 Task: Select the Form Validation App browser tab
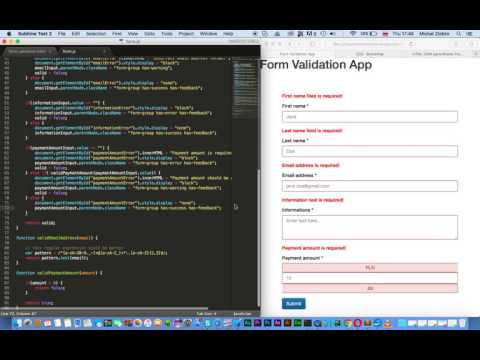coord(297,54)
